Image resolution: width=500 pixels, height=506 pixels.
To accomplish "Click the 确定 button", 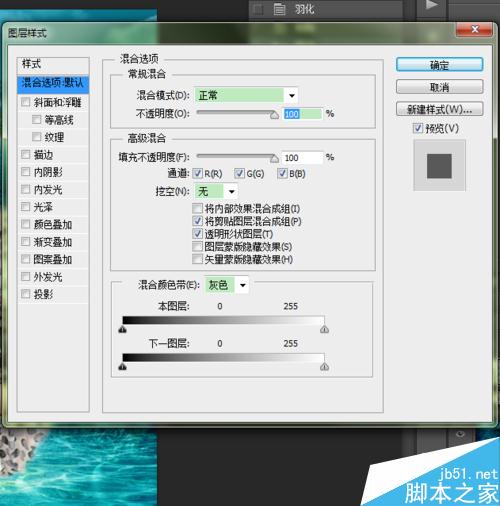I will [440, 65].
